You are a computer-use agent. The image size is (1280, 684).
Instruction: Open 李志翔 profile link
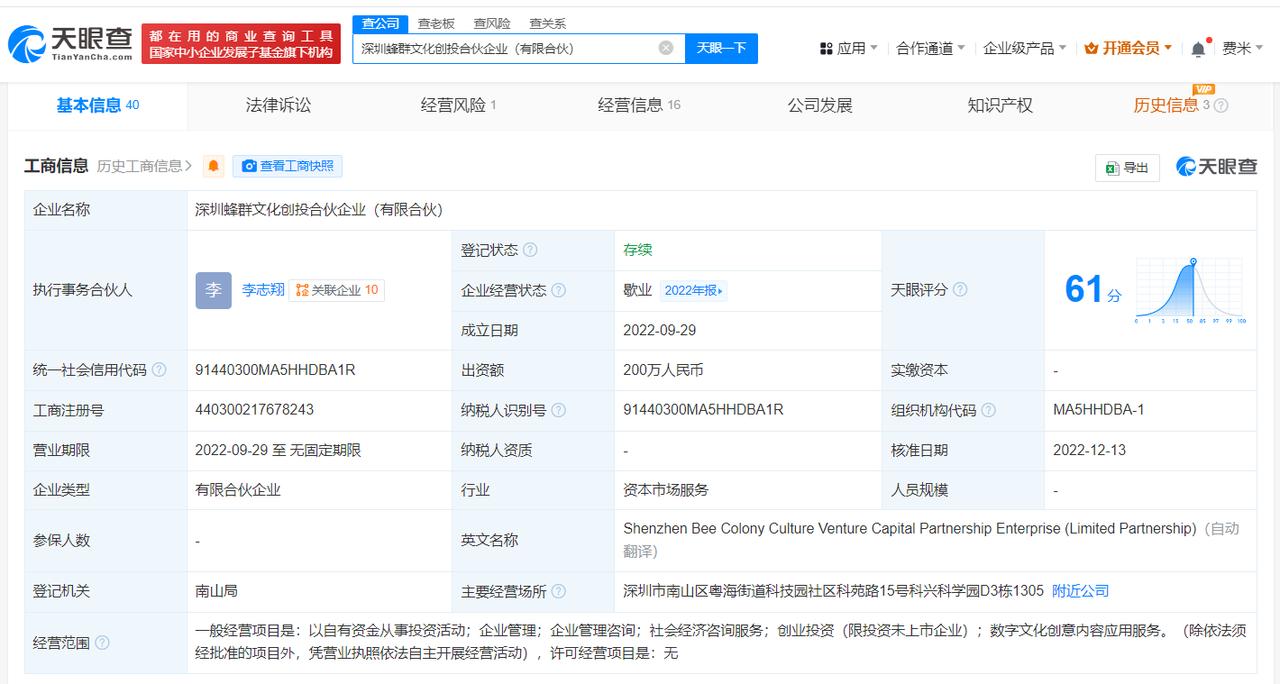[x=263, y=290]
